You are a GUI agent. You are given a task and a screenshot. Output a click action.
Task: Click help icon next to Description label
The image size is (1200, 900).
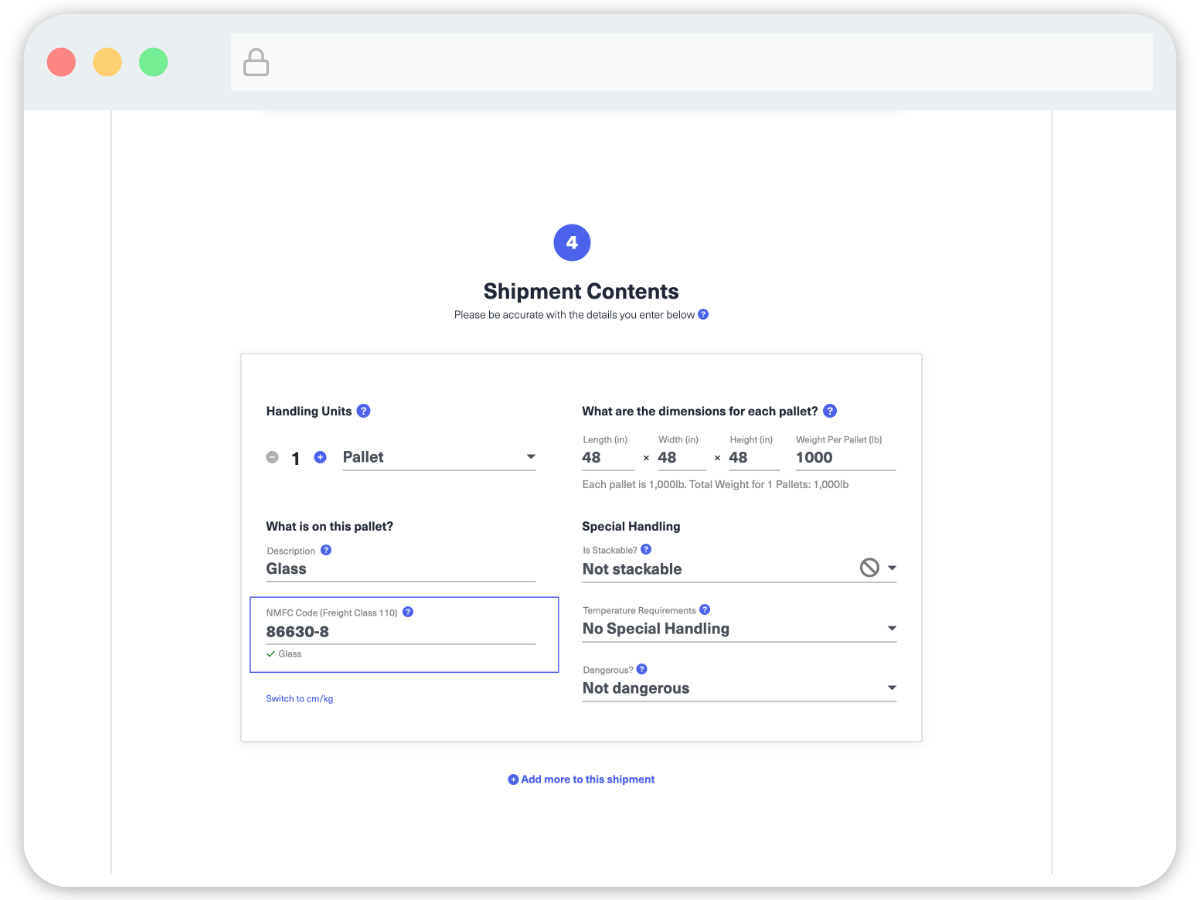pyautogui.click(x=326, y=550)
